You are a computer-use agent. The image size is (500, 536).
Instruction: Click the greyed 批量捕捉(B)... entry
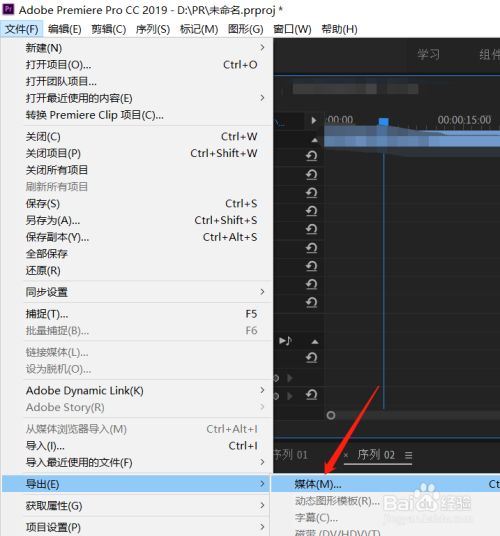[137, 331]
